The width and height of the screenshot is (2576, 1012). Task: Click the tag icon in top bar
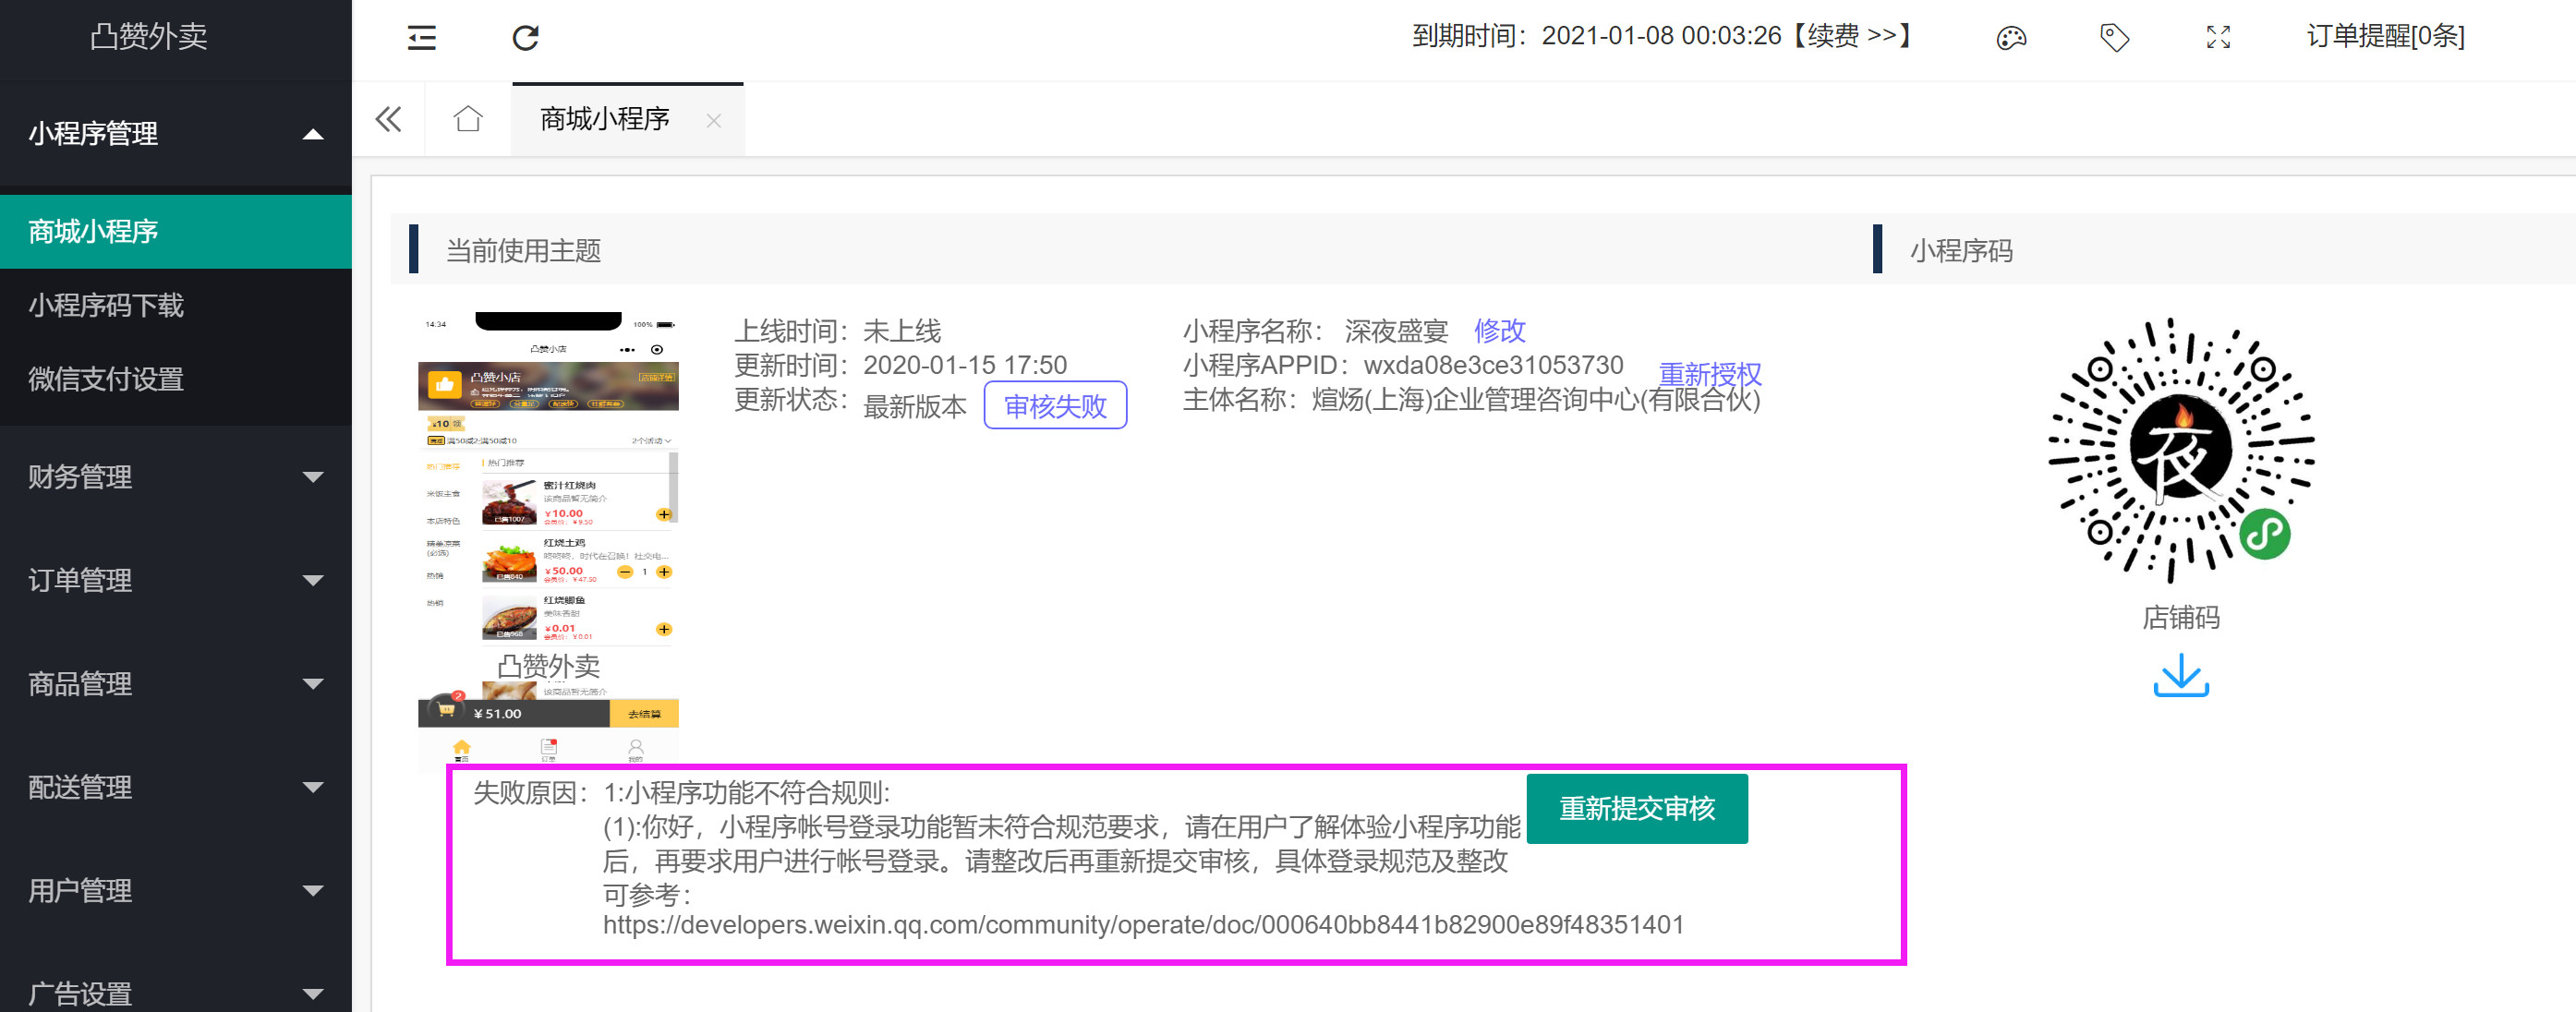pos(2114,38)
